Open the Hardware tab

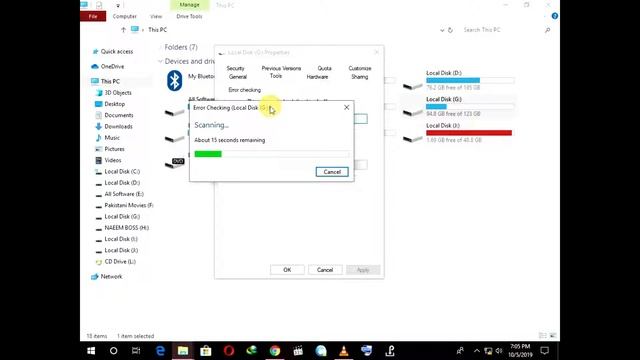coord(317,77)
